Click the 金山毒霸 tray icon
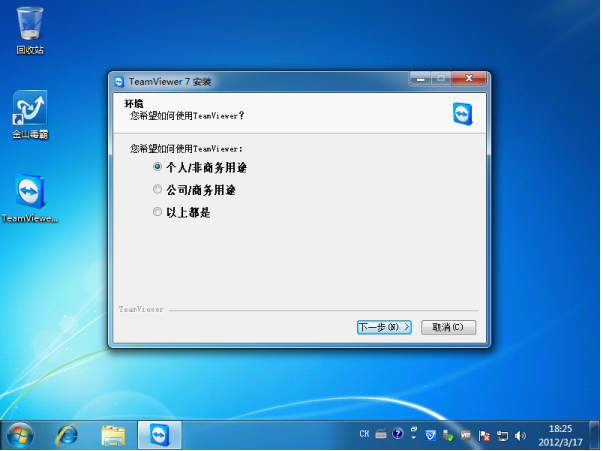This screenshot has height=451, width=601. tap(430, 436)
